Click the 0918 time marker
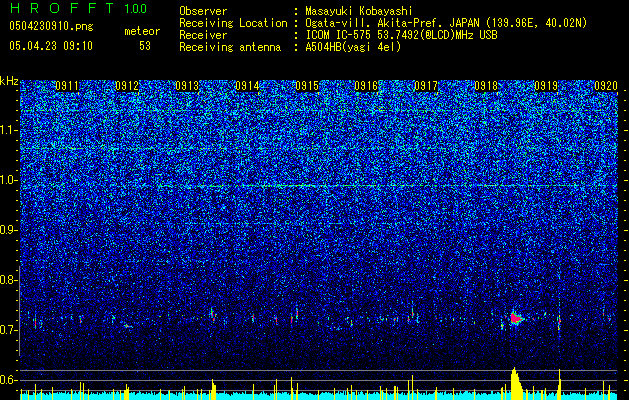 tap(486, 86)
